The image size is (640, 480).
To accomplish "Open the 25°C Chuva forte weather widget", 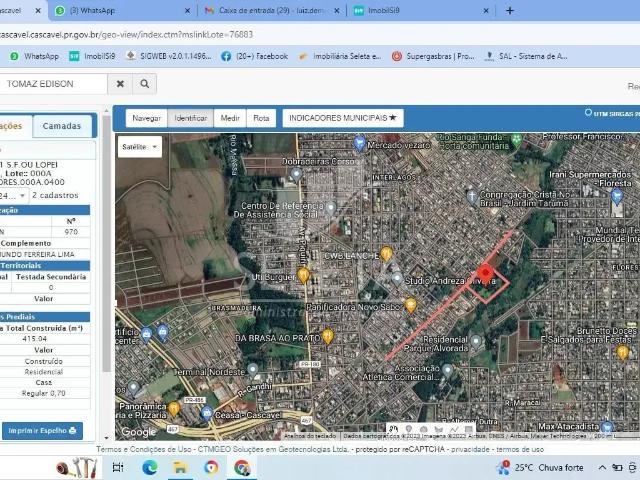I will [x=541, y=468].
